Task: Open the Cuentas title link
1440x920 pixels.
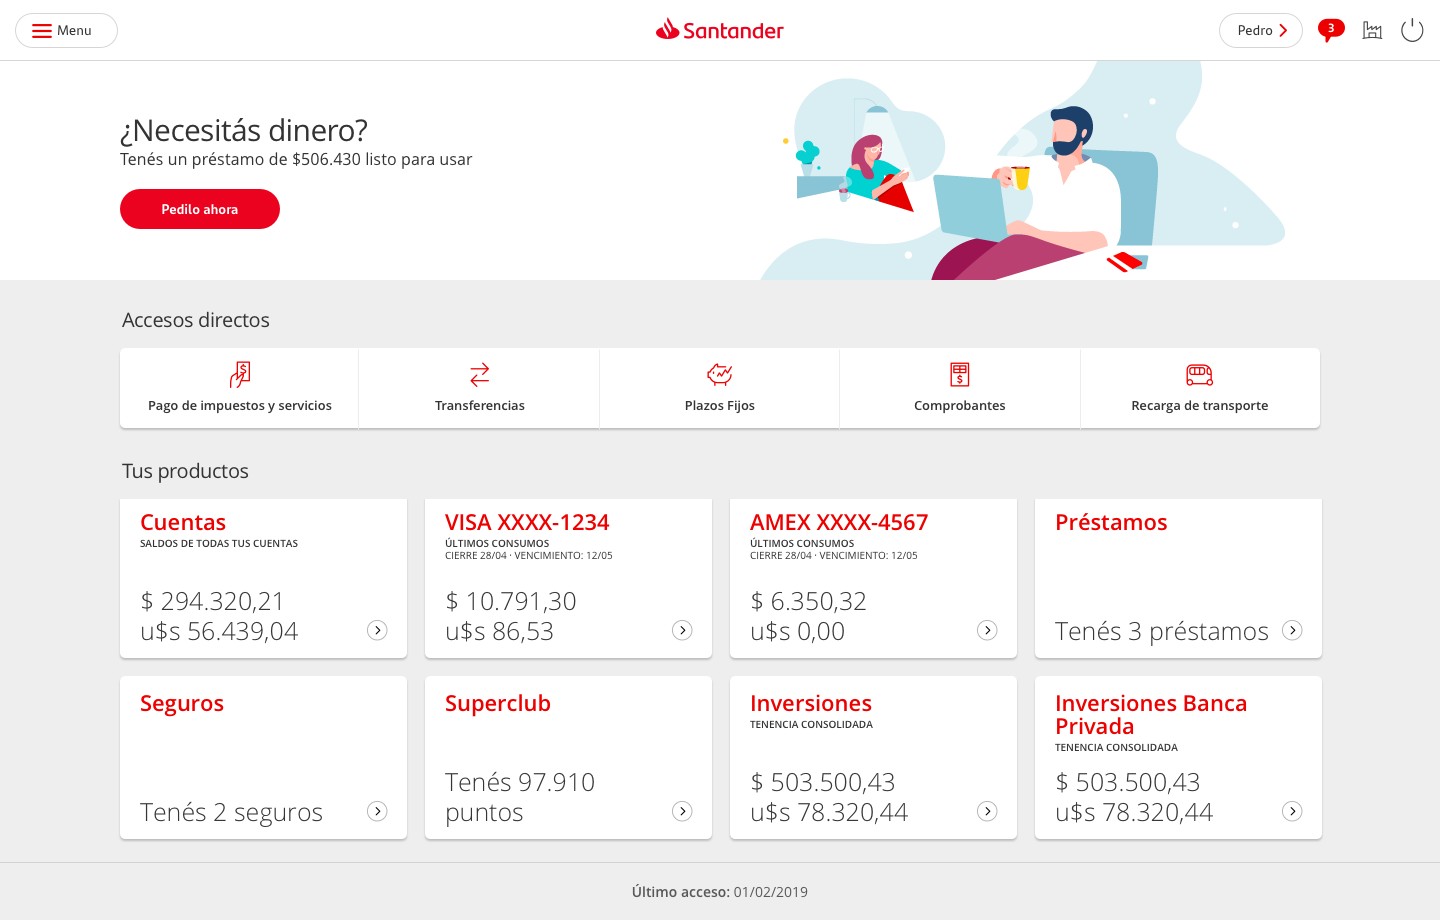Action: 183,522
